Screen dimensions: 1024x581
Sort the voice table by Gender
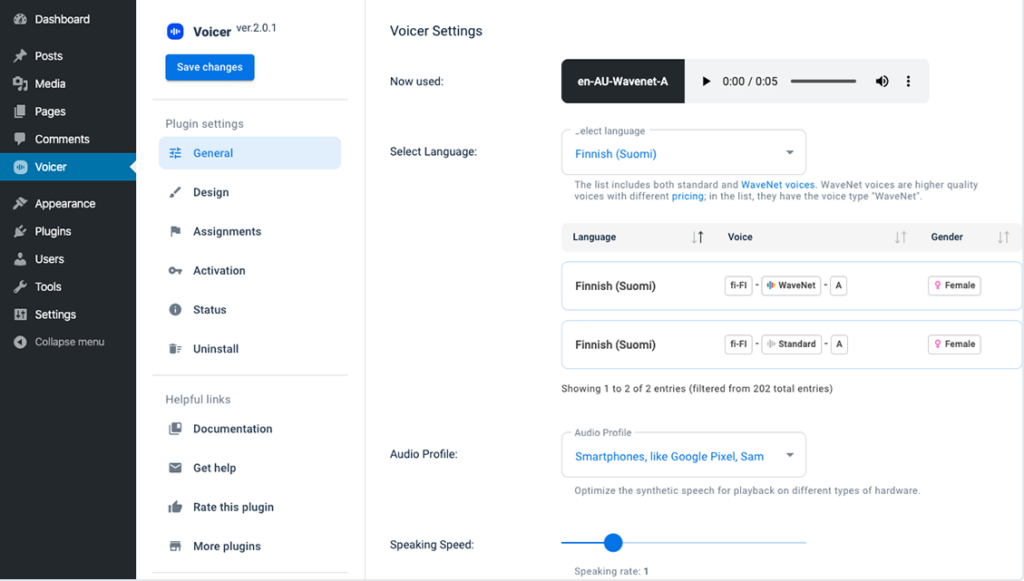pyautogui.click(x=1001, y=237)
